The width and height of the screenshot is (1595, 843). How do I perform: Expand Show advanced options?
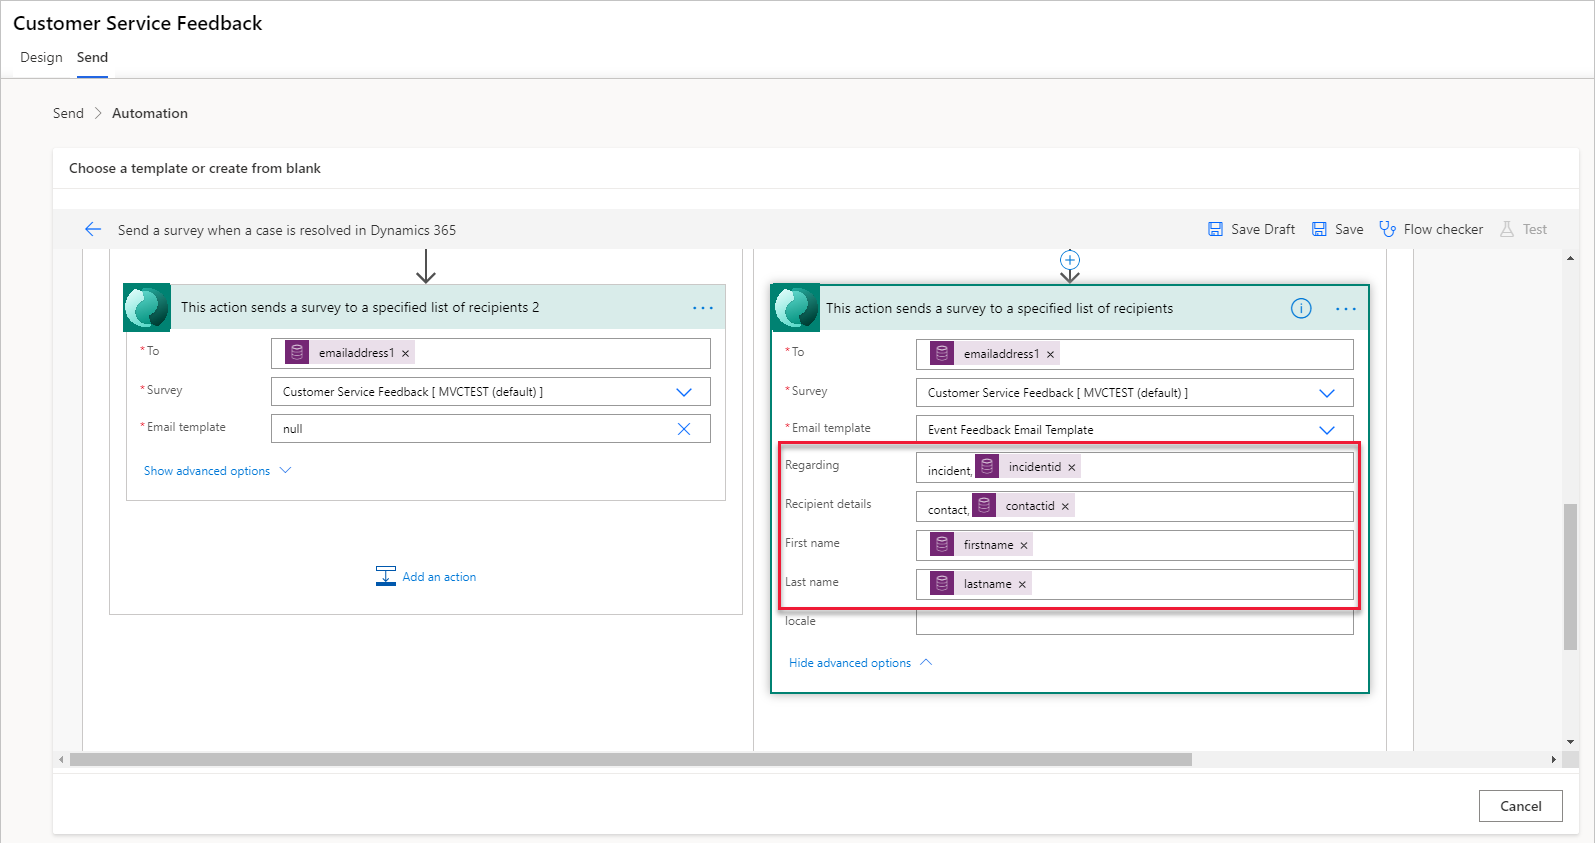pos(217,471)
